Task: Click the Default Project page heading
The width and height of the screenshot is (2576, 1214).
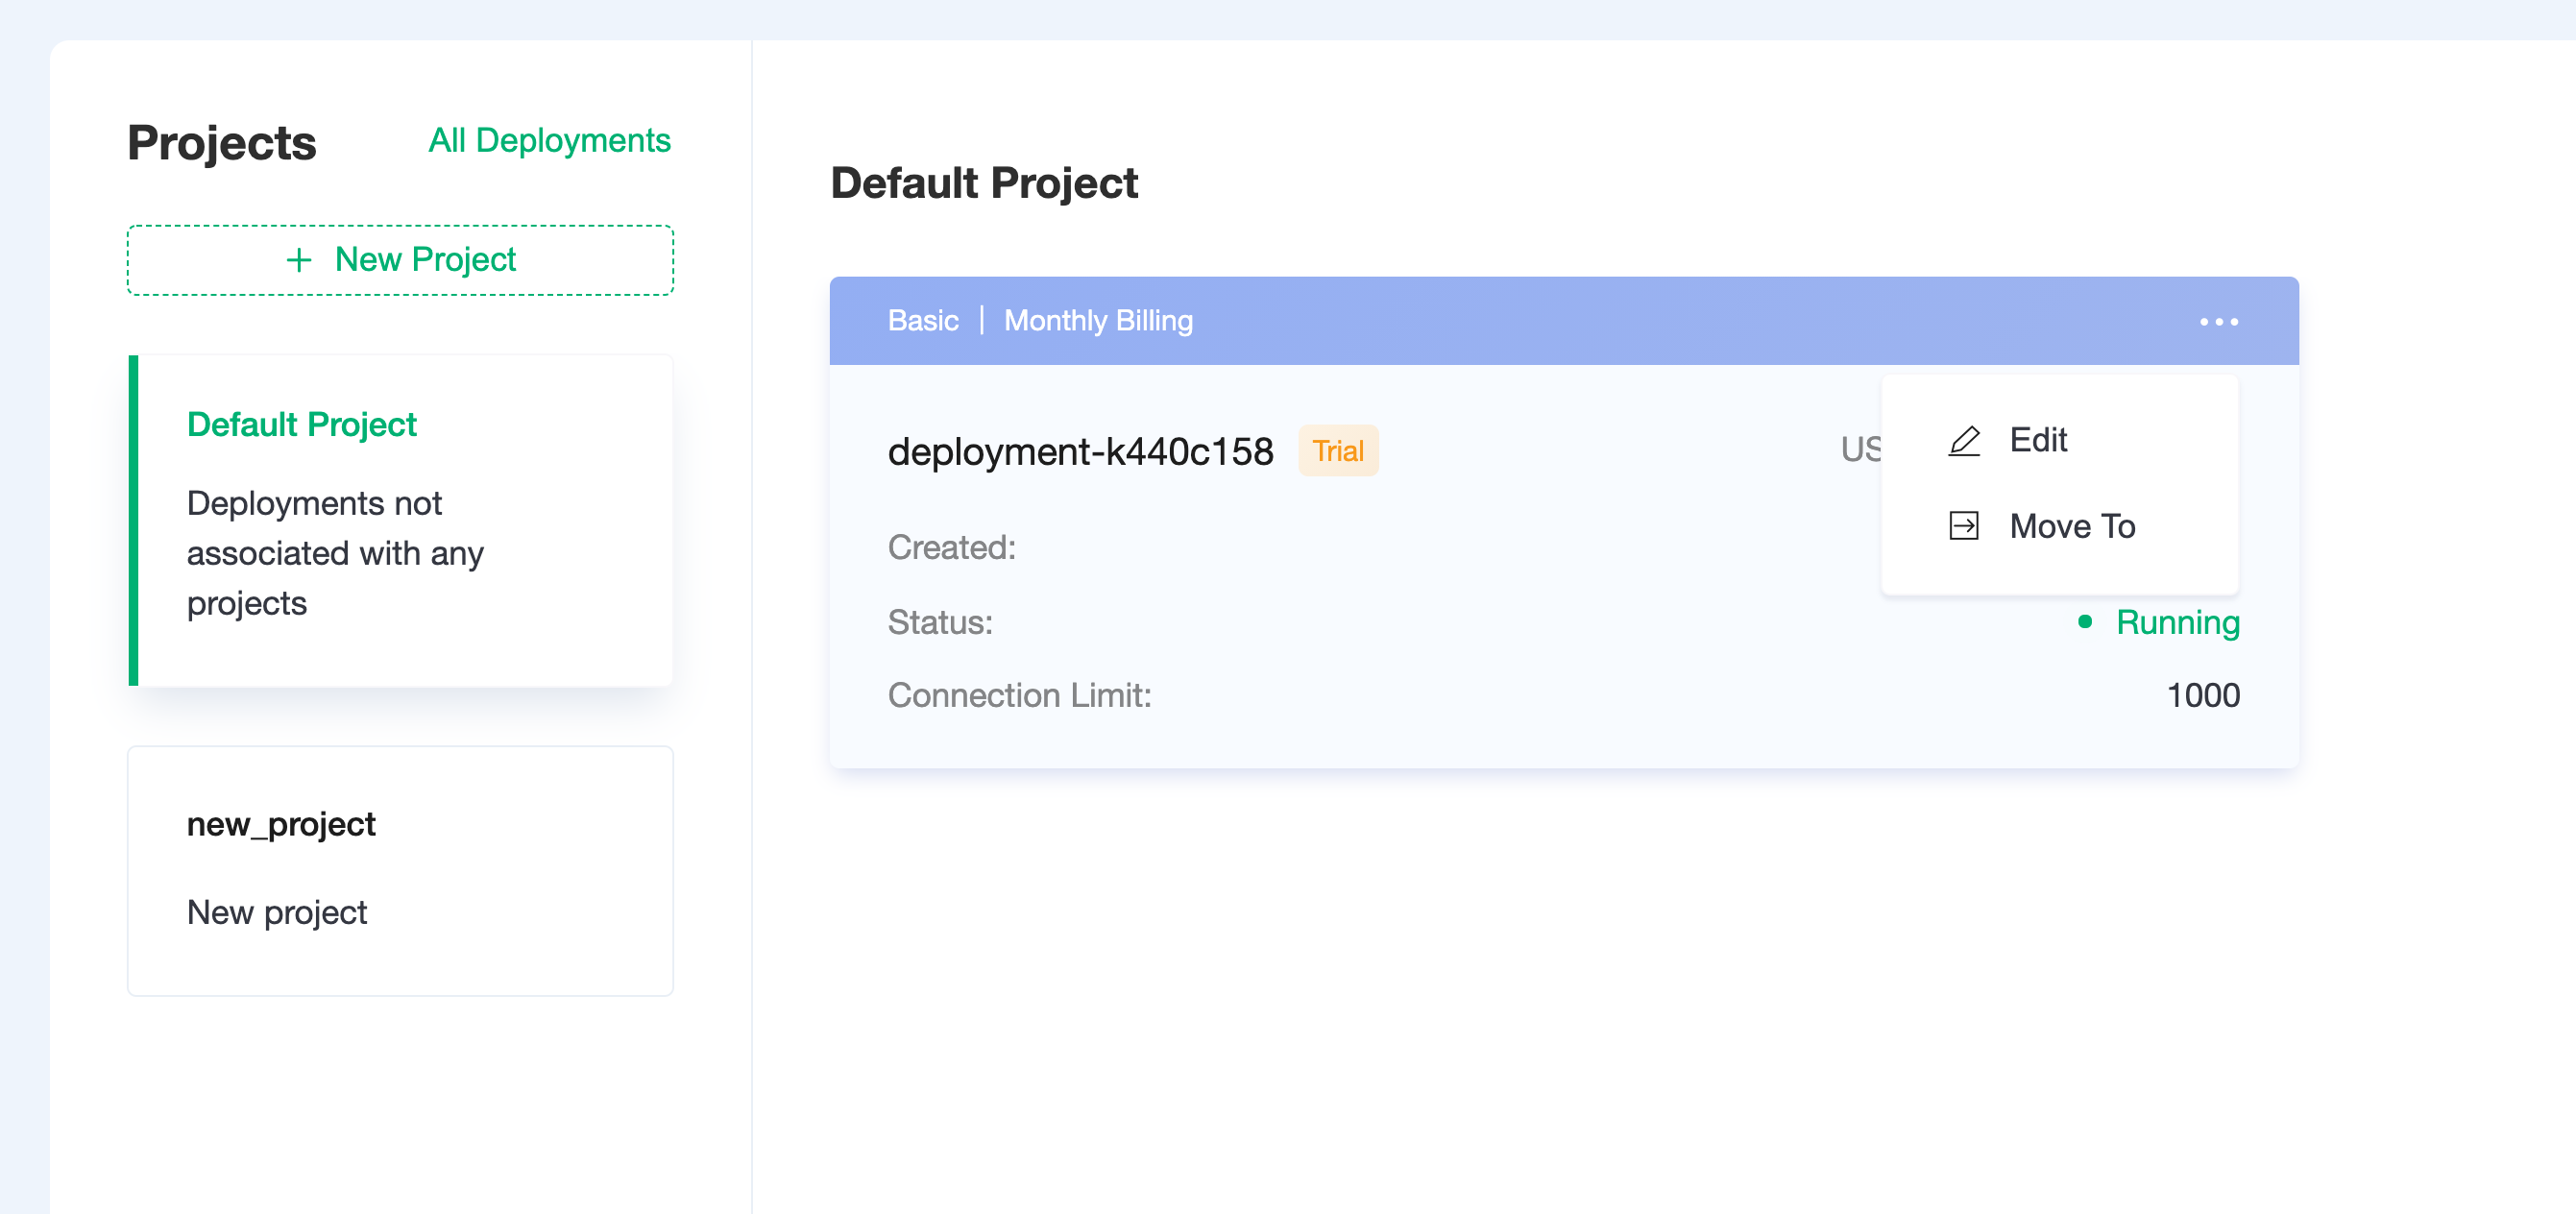Action: (984, 183)
